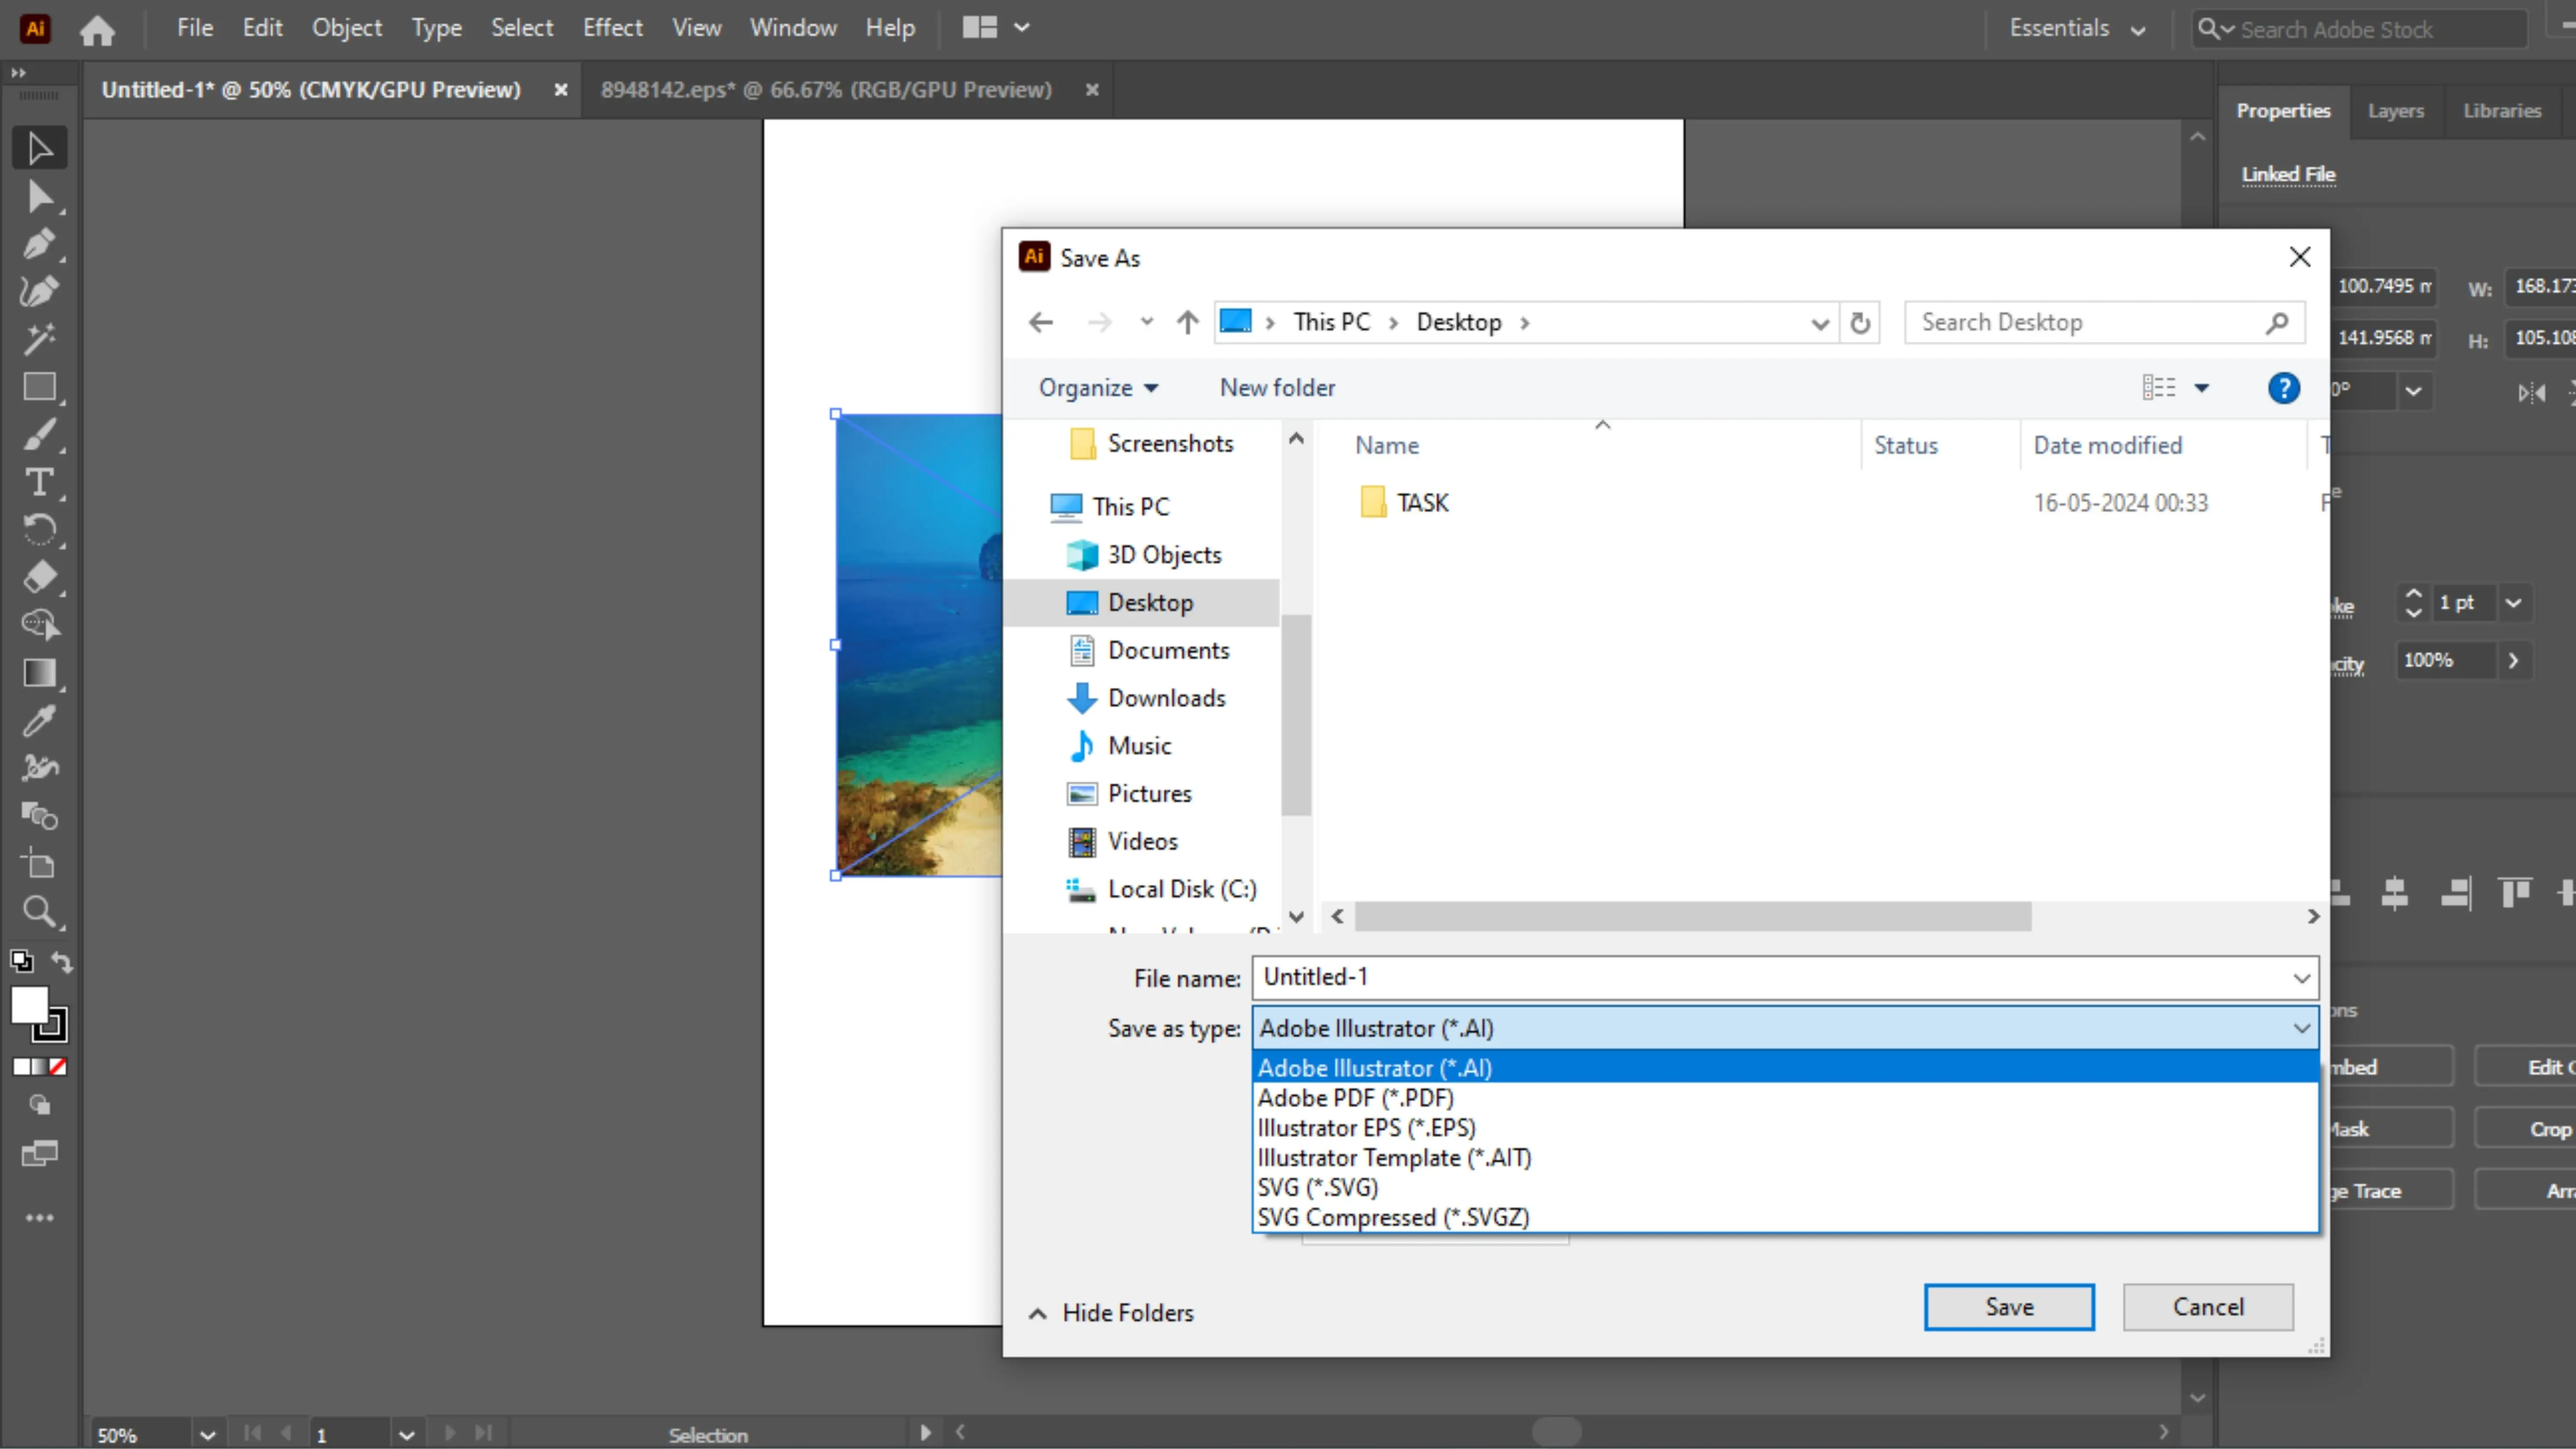Select the Direct Selection tool
This screenshot has height=1449, width=2576.
click(40, 197)
